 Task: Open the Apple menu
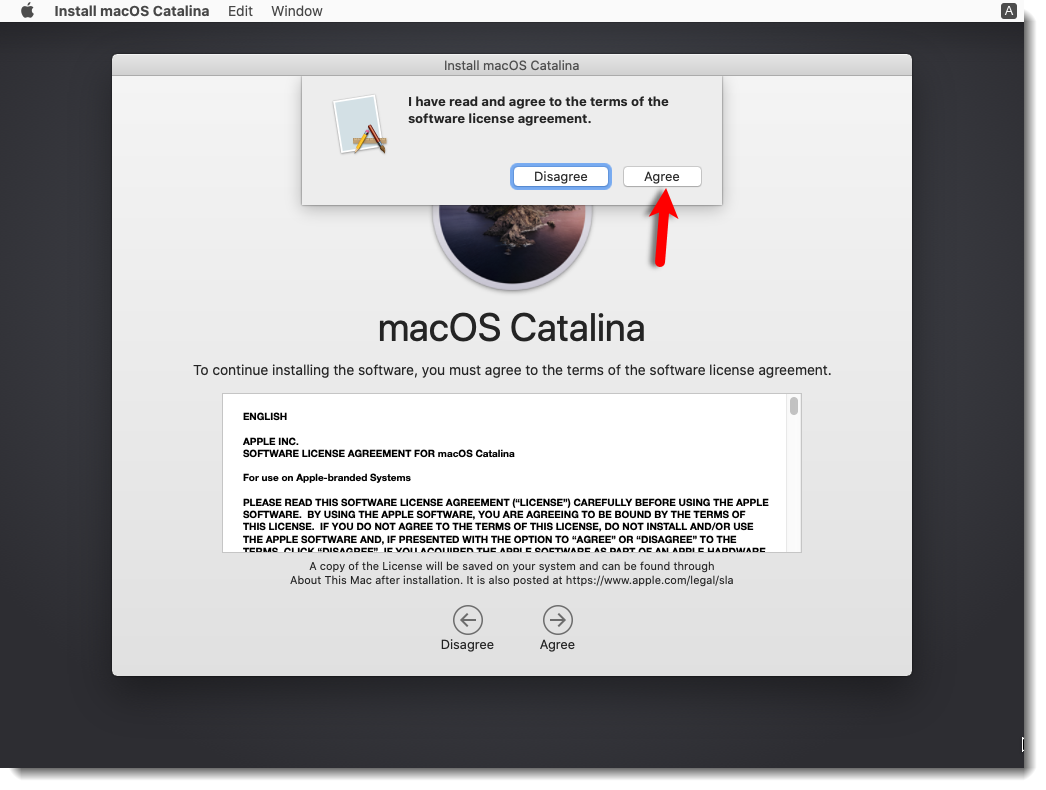[x=27, y=11]
